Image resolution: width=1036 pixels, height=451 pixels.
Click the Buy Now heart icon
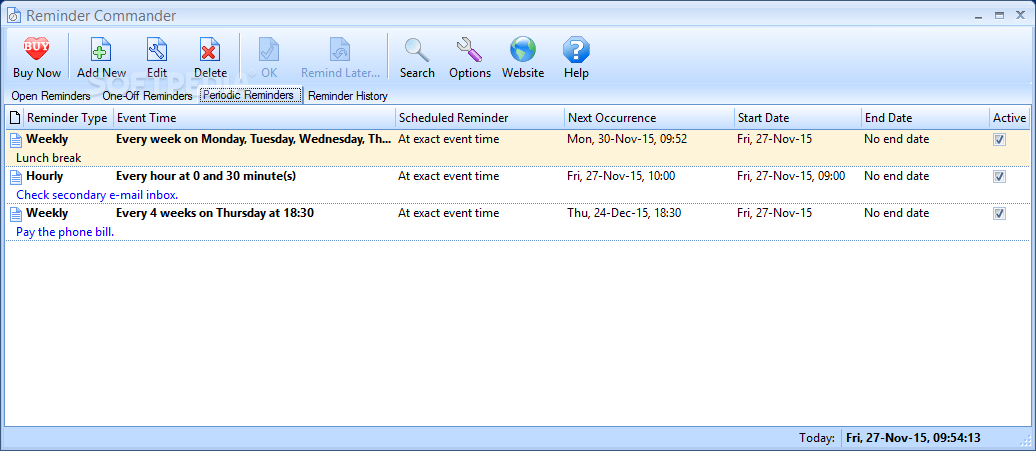tap(36, 50)
